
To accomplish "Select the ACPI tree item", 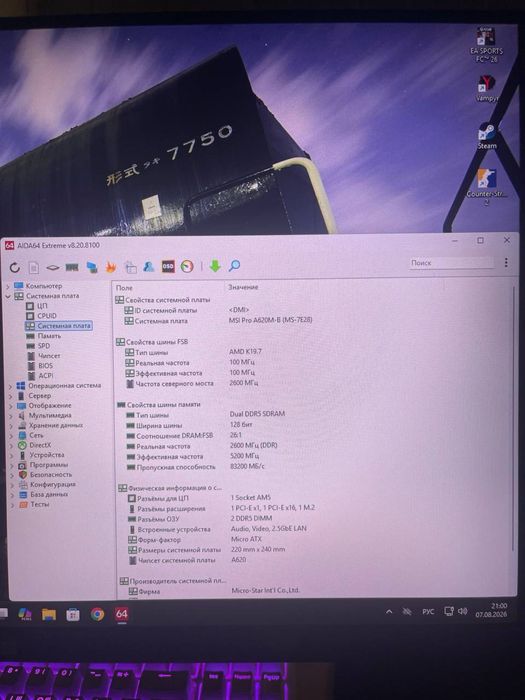I will click(41, 375).
